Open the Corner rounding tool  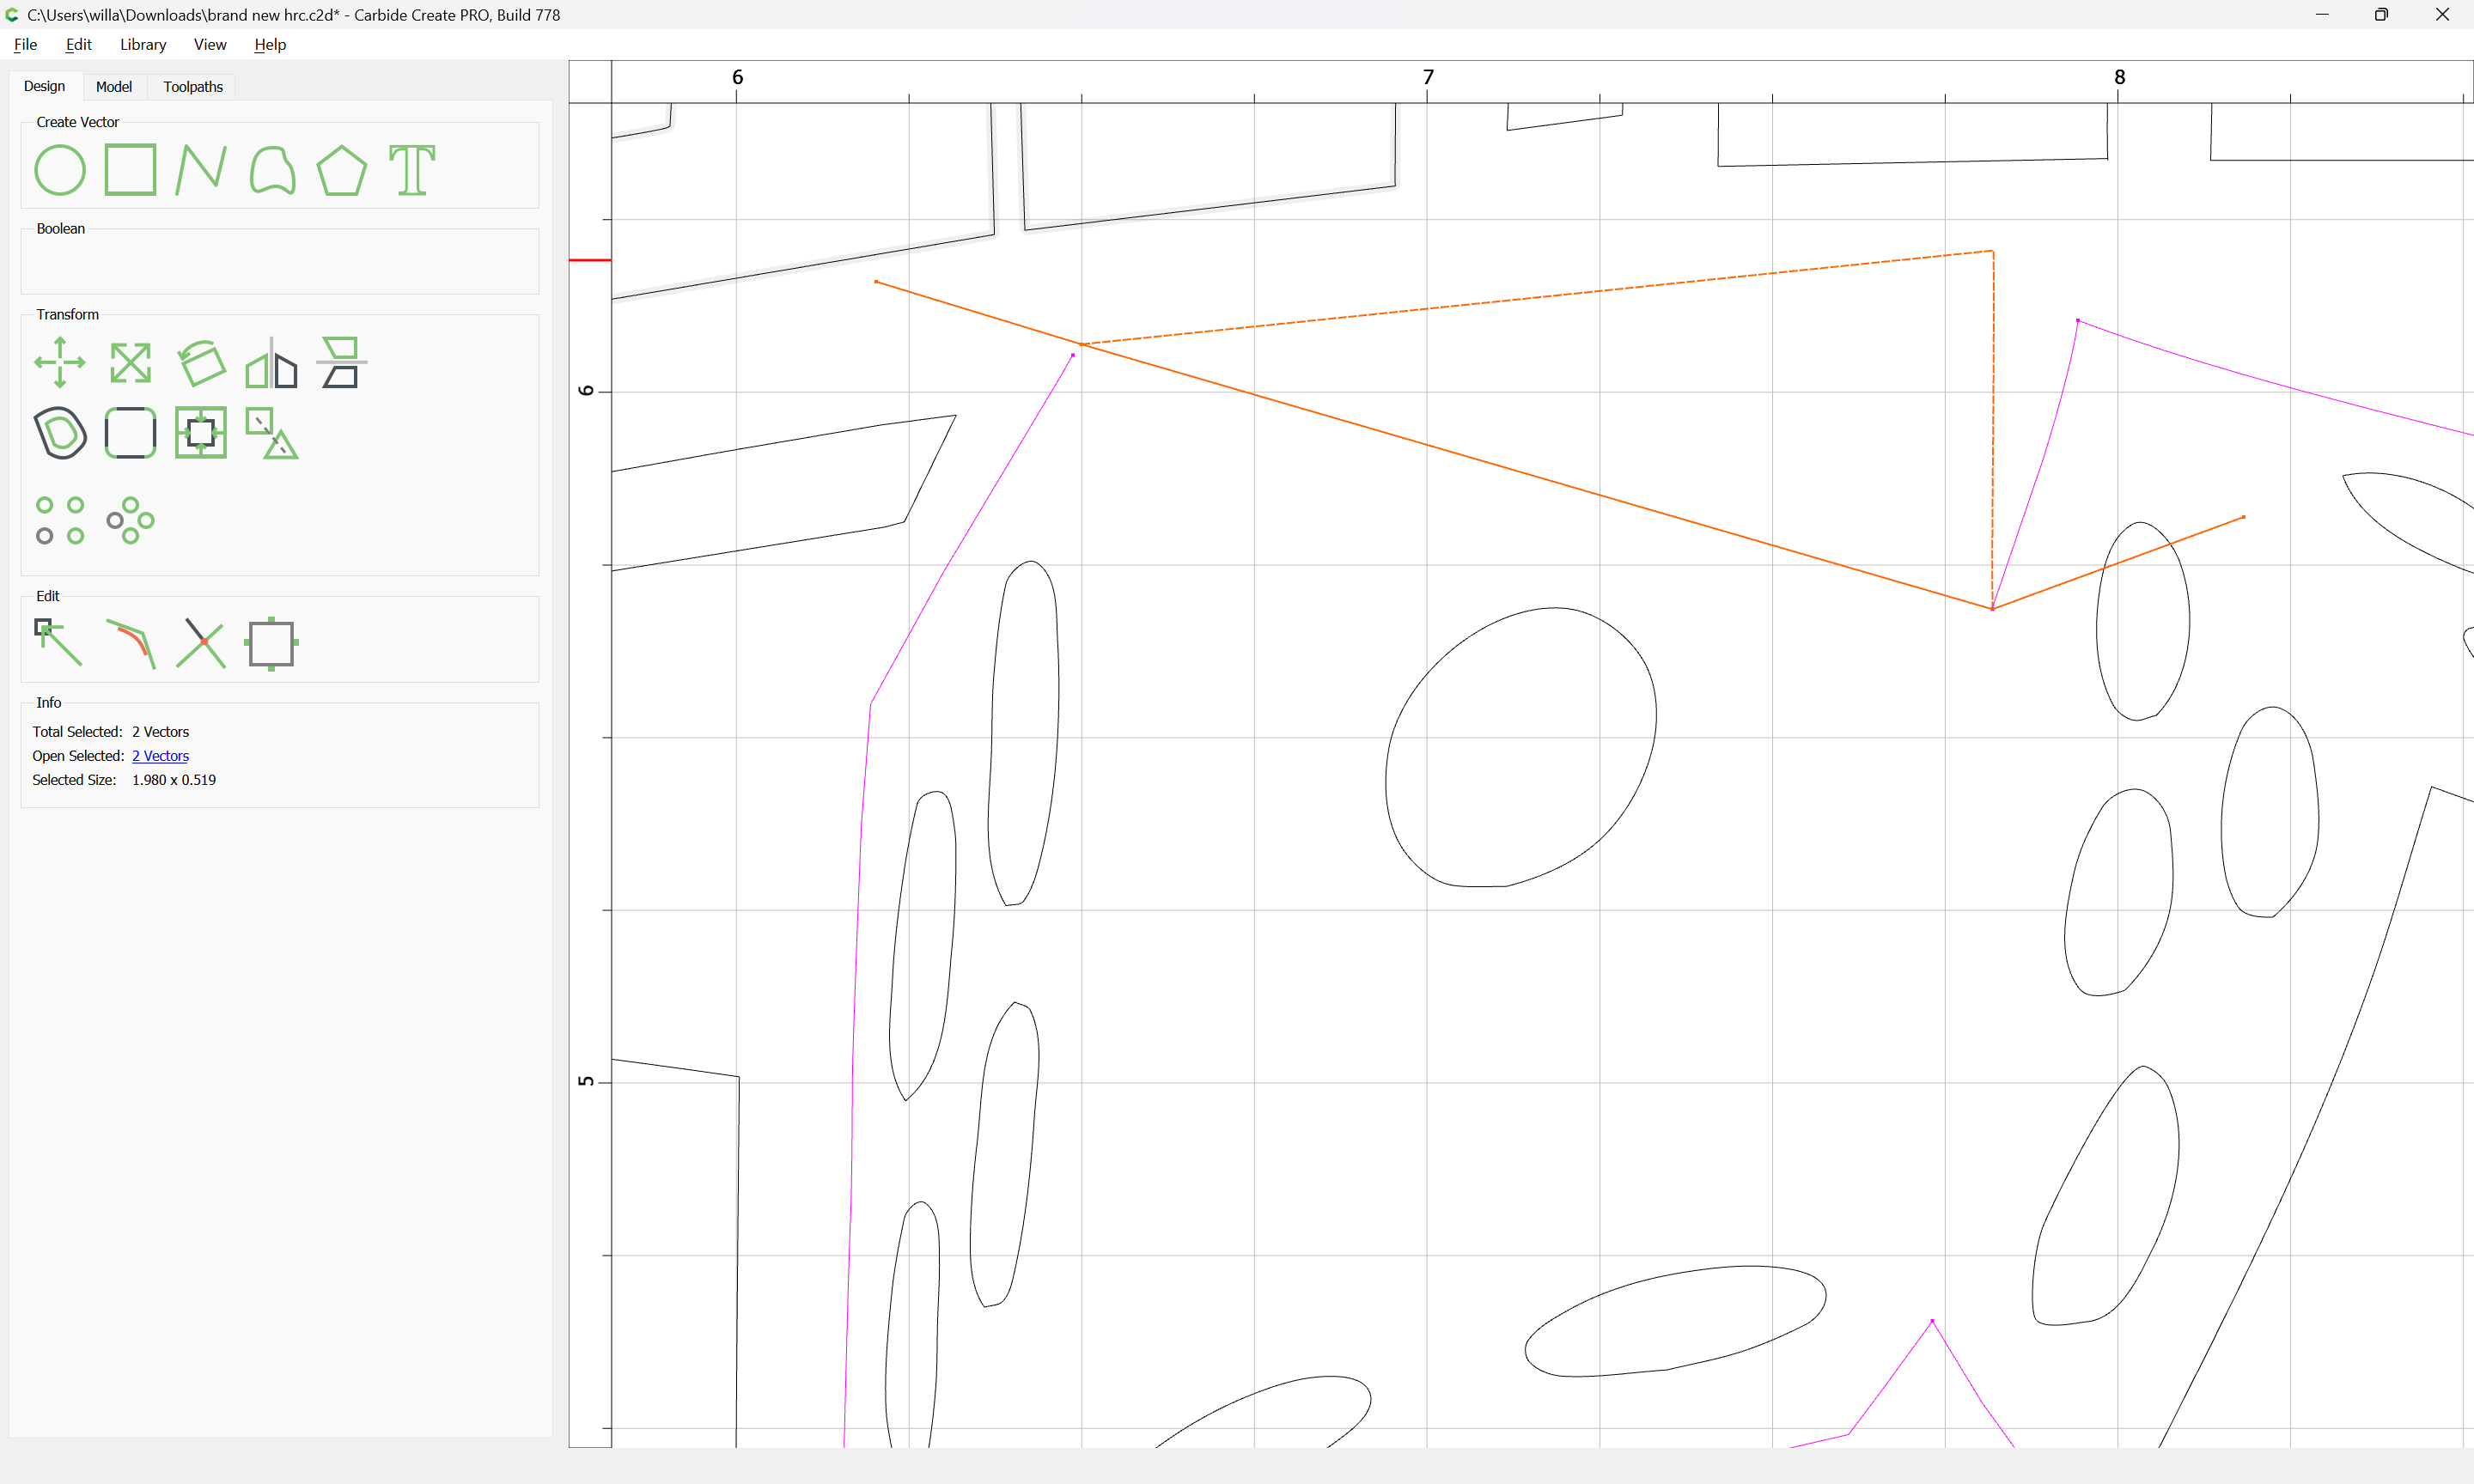pyautogui.click(x=131, y=433)
